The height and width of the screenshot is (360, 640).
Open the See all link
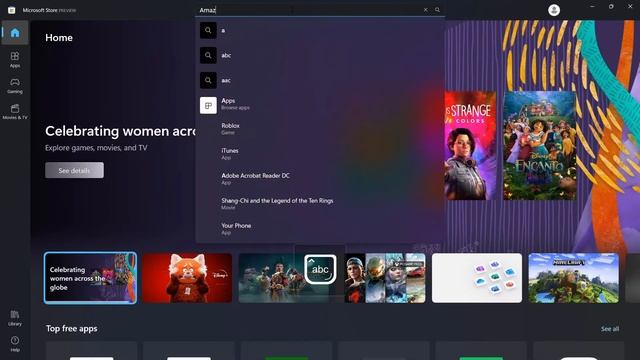610,329
